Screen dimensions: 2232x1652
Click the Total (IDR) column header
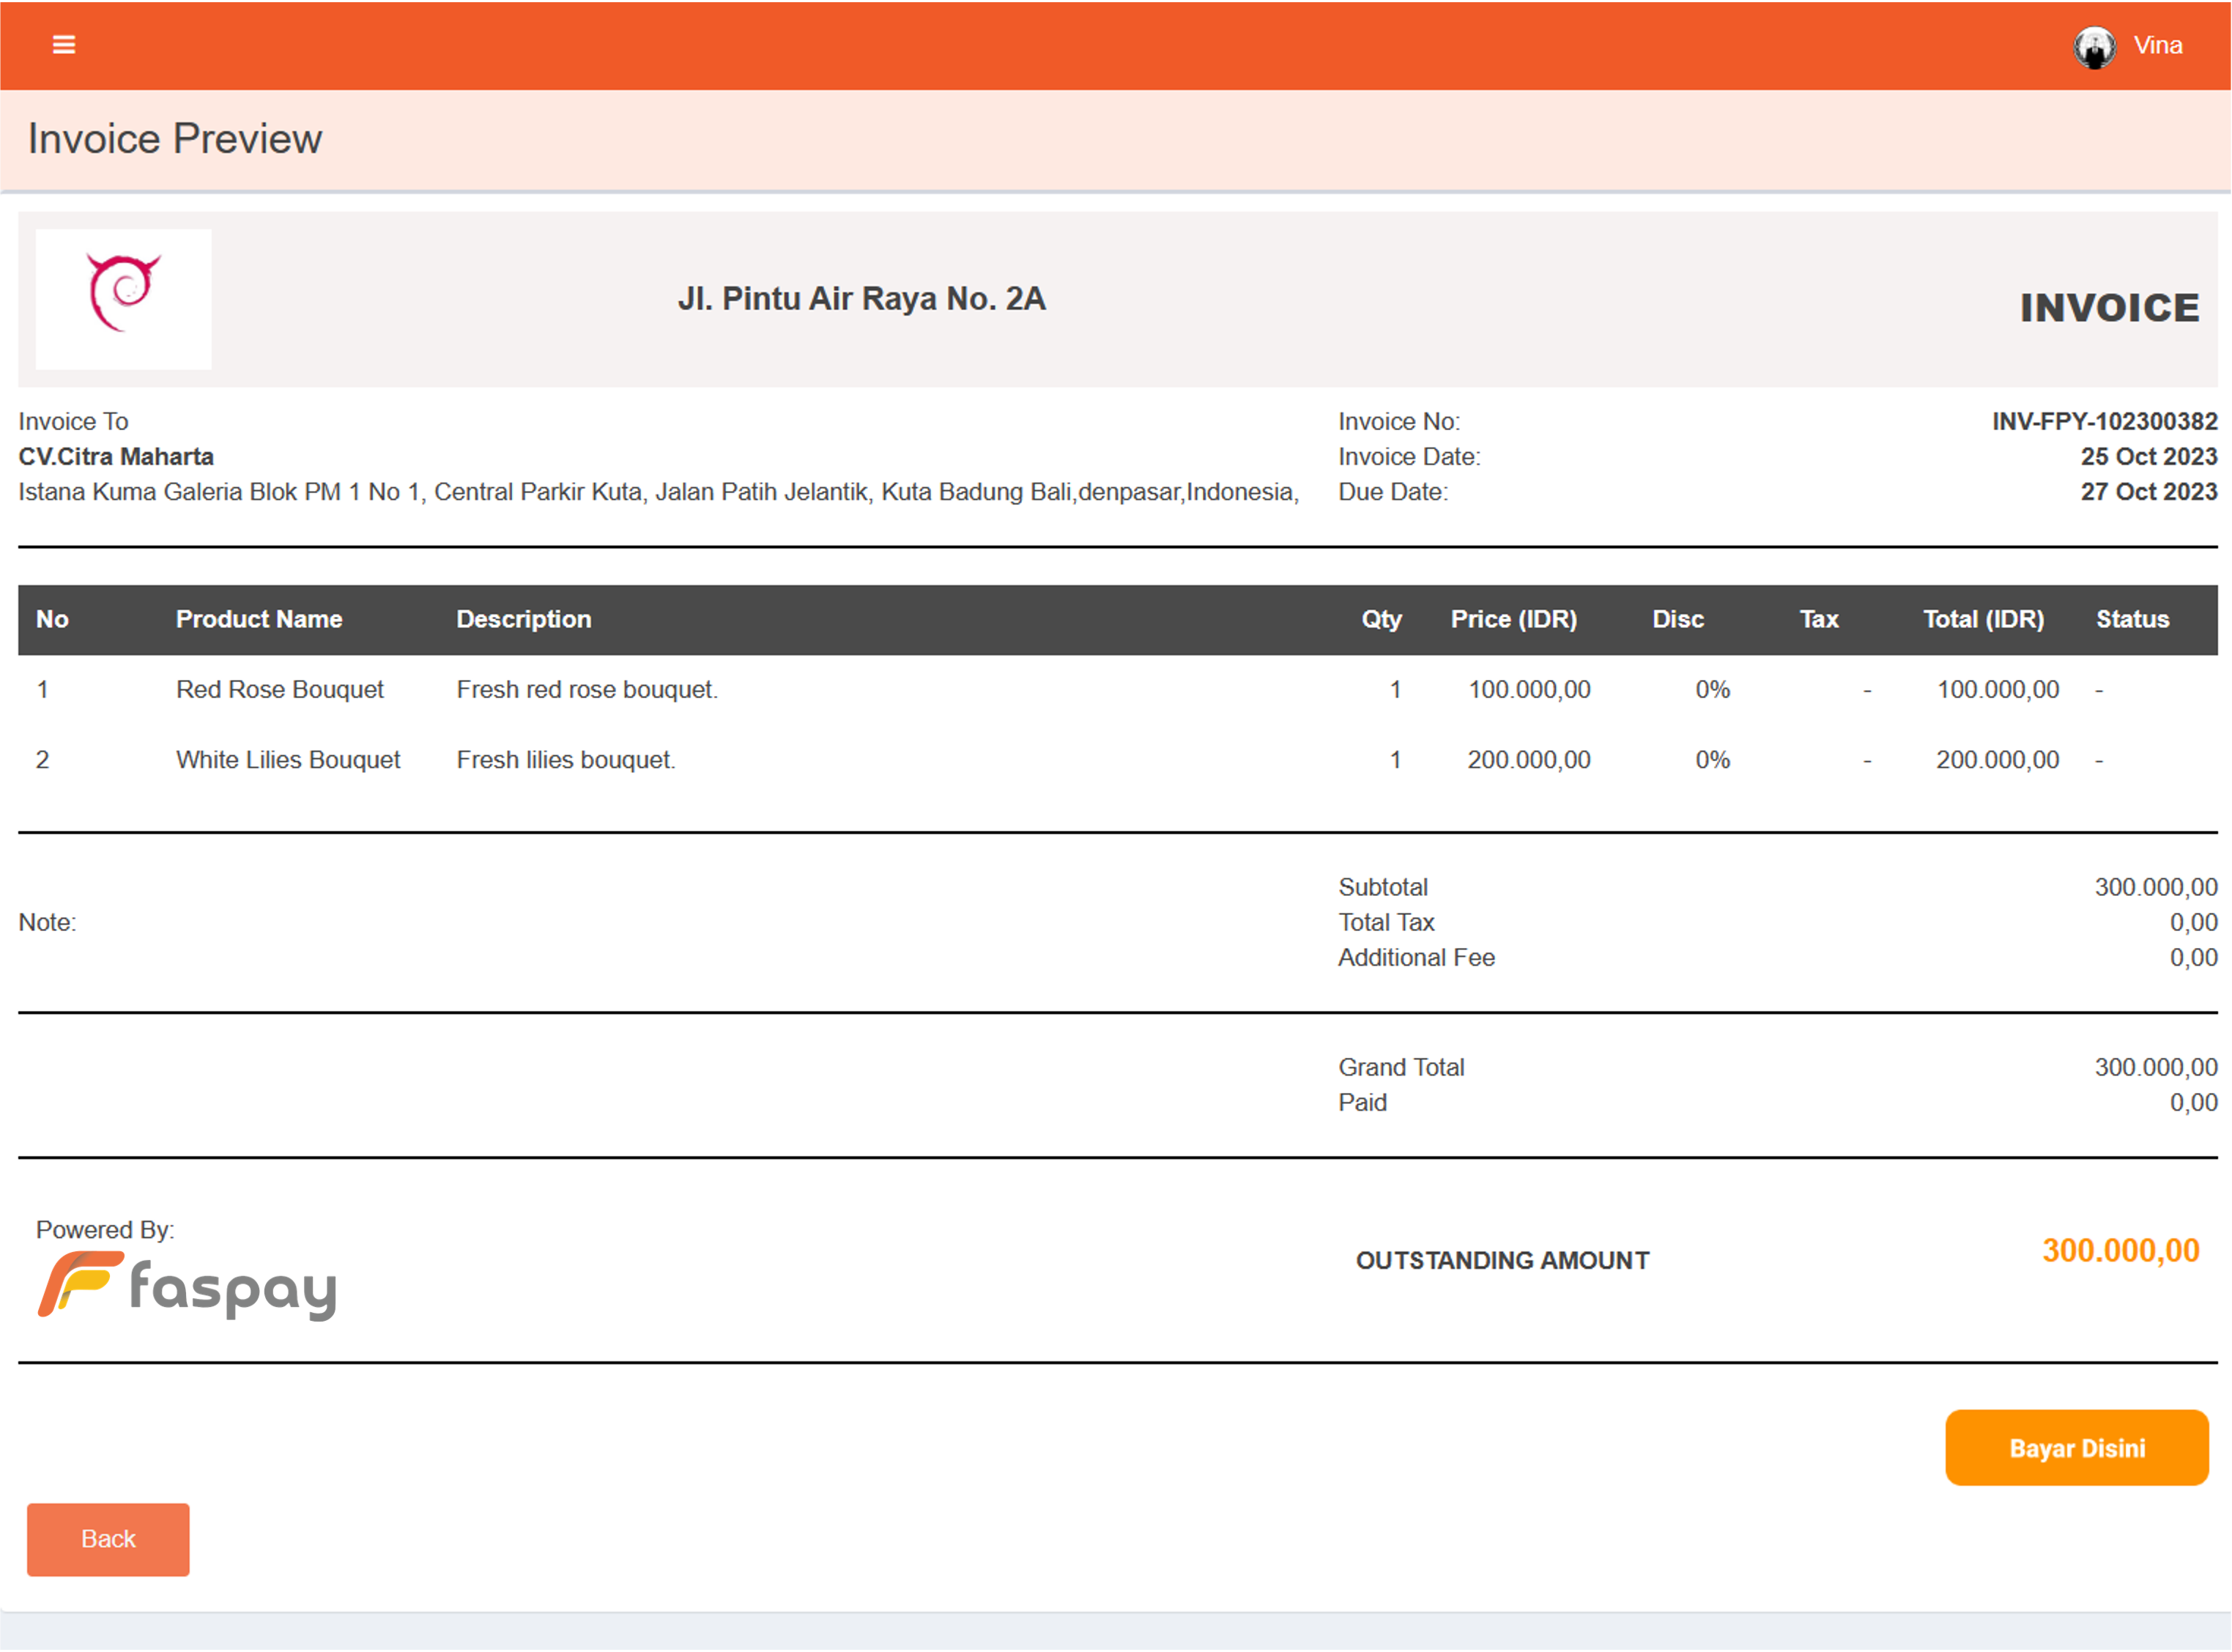coord(1983,619)
